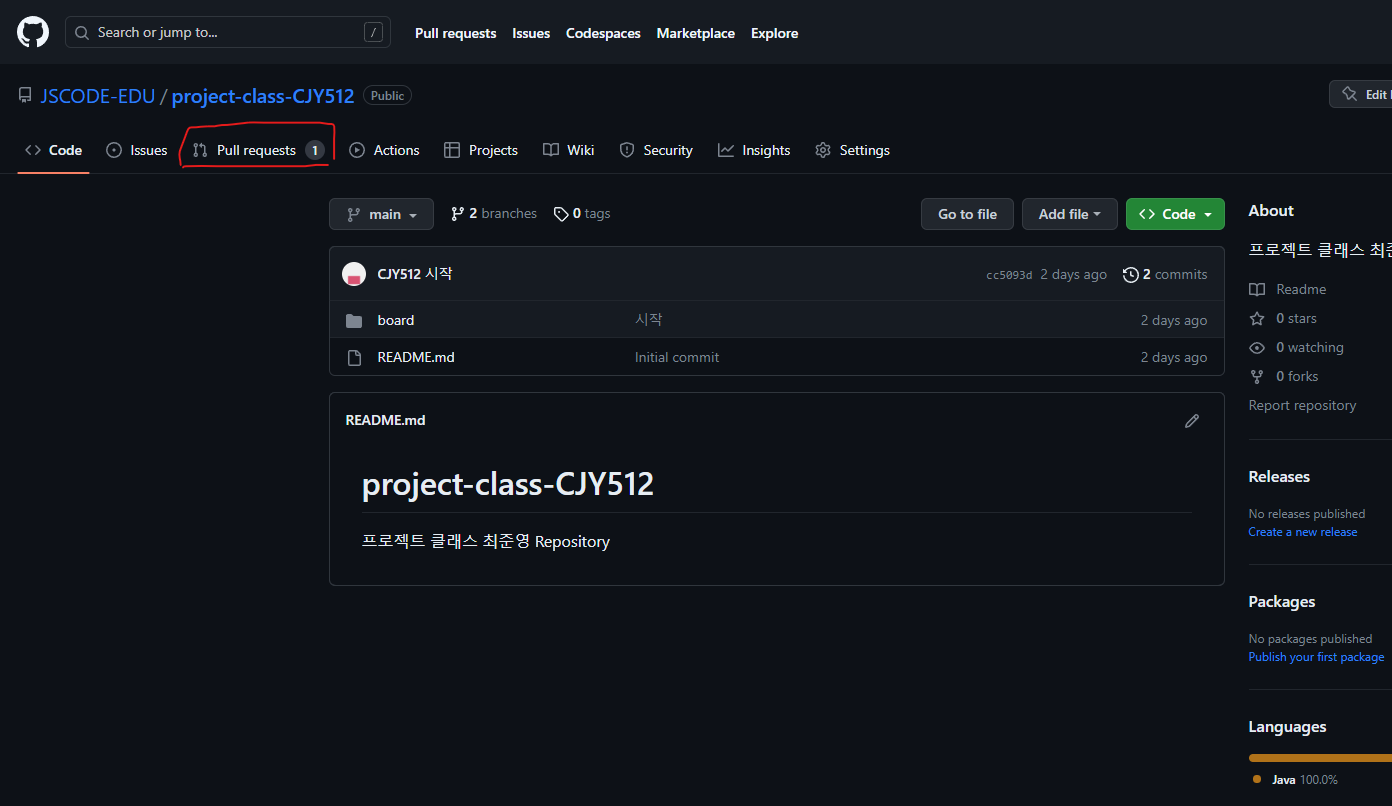Open the repository Settings tab

pos(852,150)
